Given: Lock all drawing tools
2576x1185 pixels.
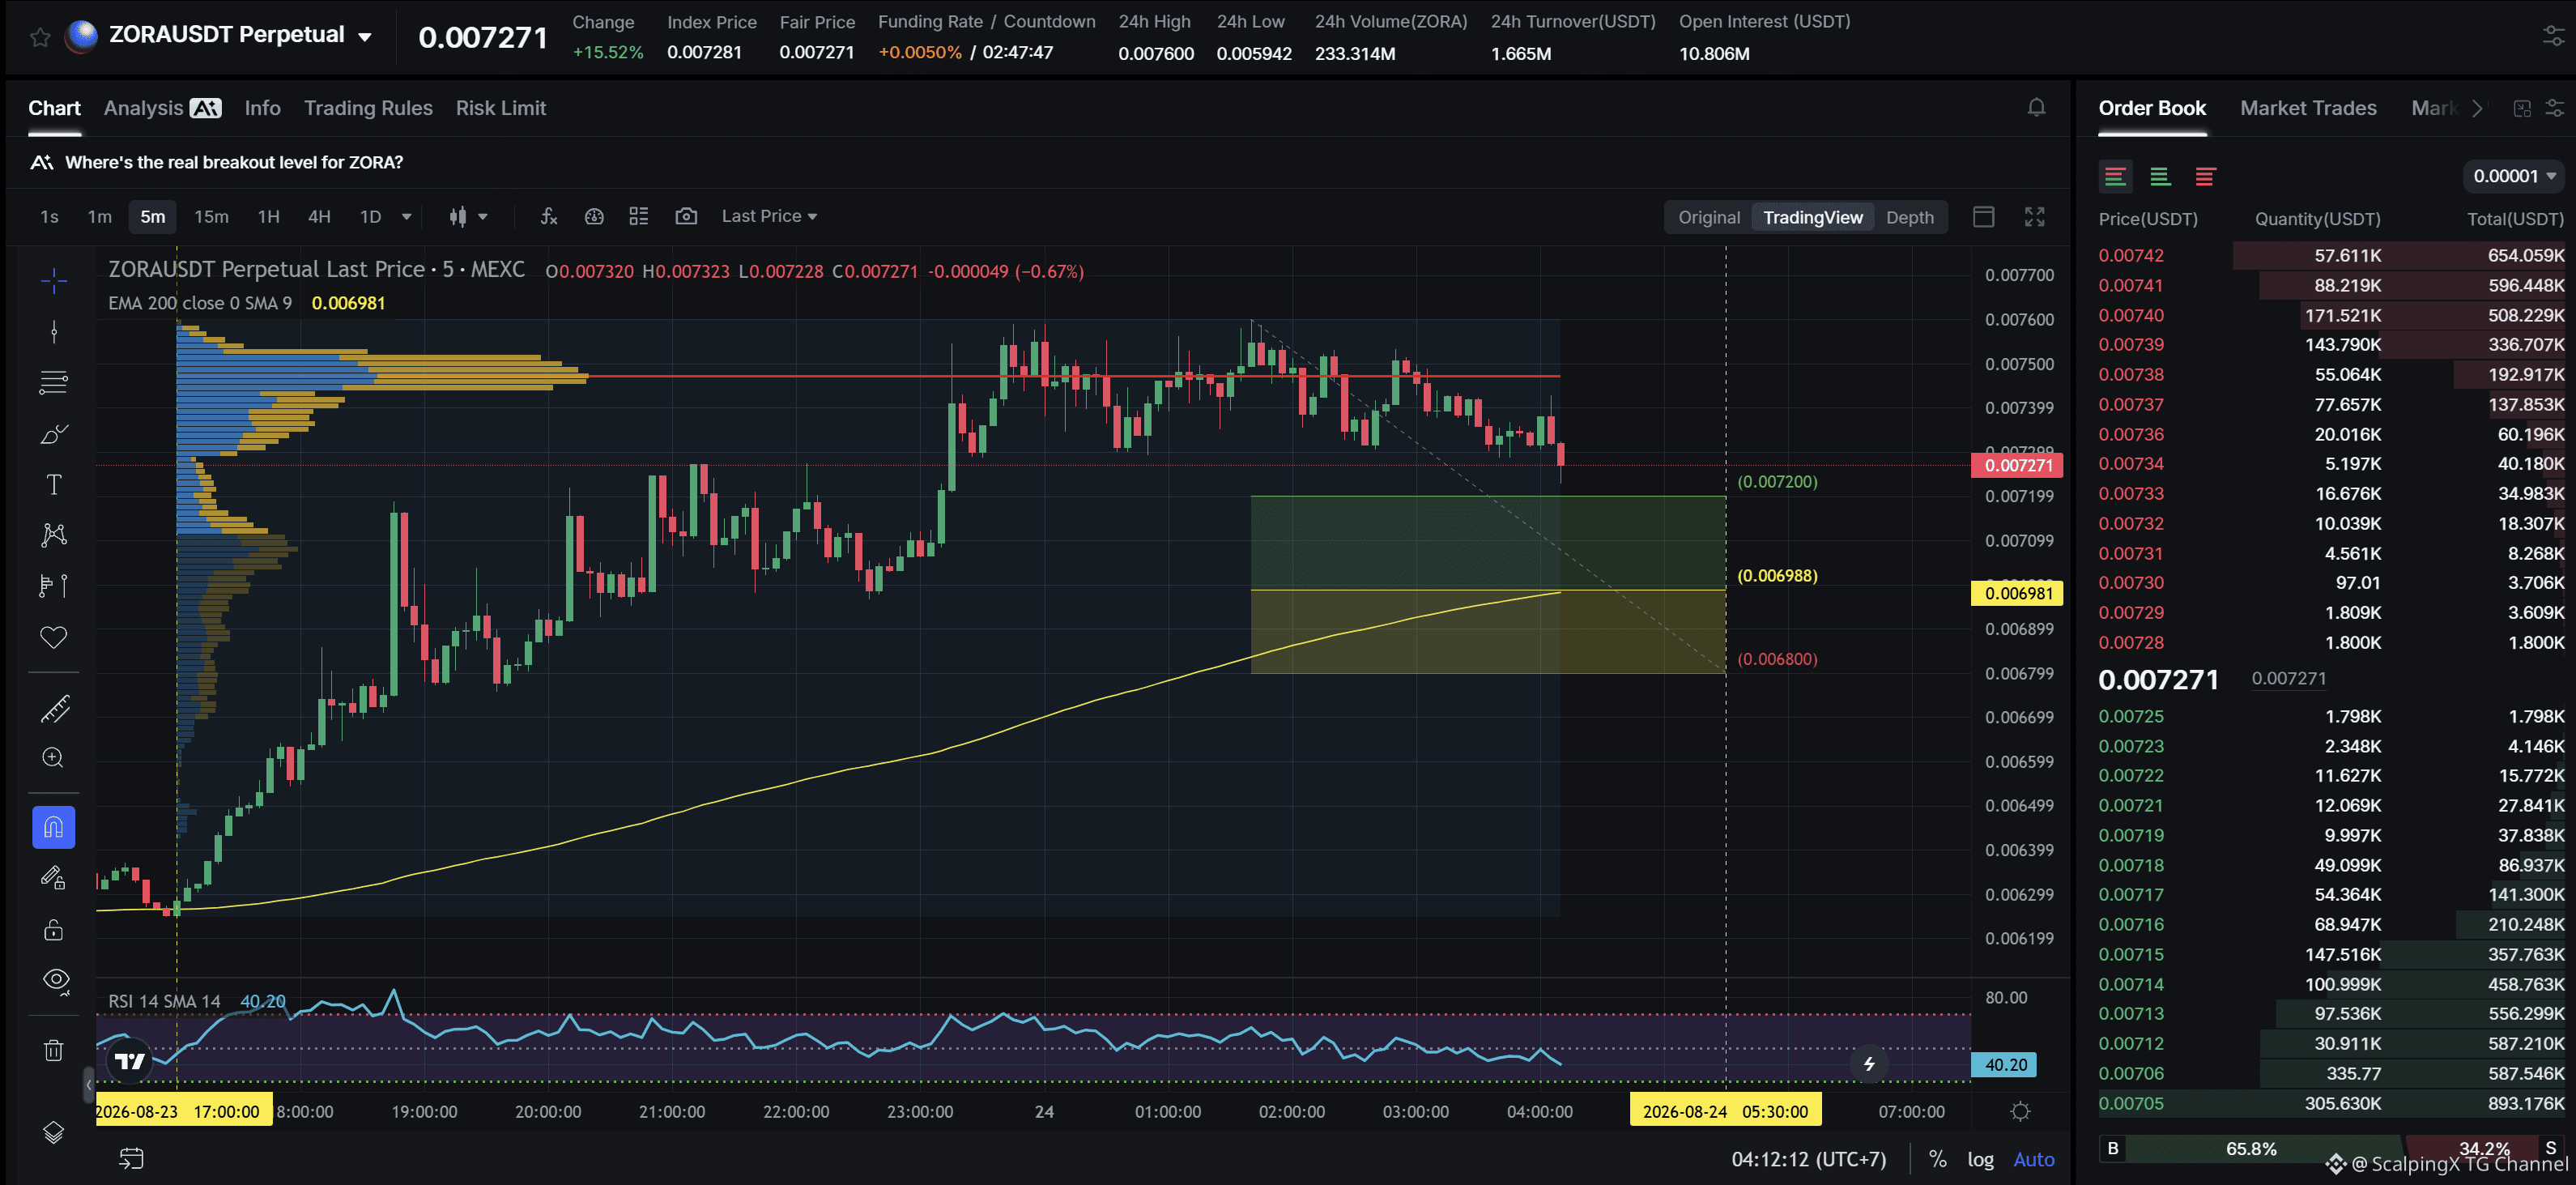Looking at the screenshot, I should 54,930.
